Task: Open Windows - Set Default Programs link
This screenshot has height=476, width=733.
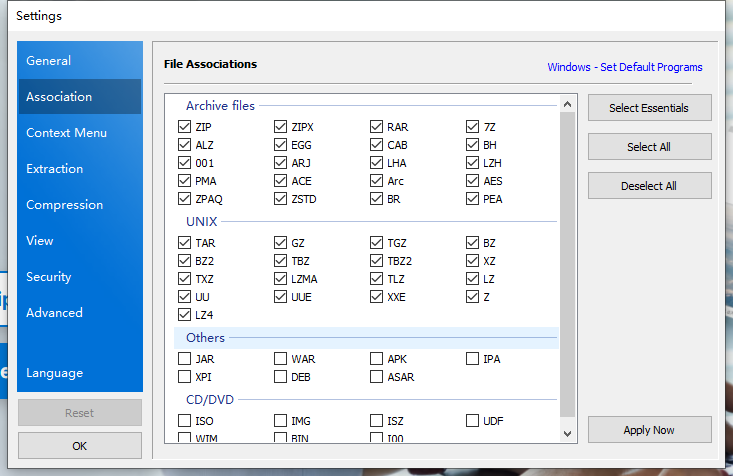Action: point(625,67)
